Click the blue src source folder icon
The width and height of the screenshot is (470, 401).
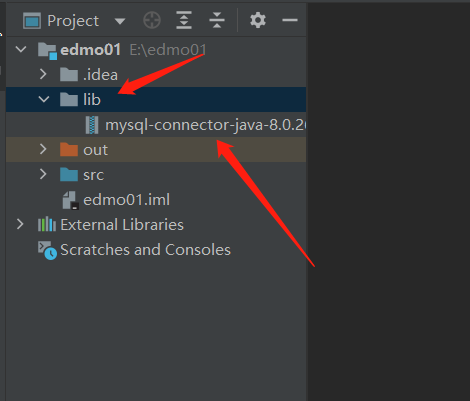69,174
